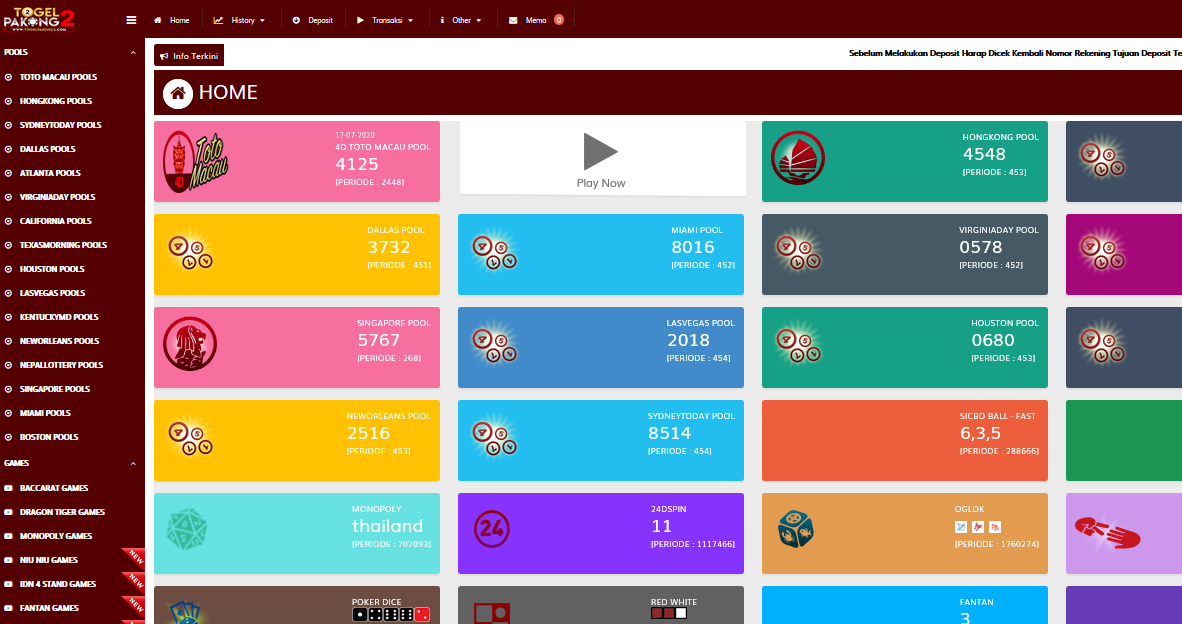Screen dimensions: 1182x624
Task: Click the Monopoly dice icon
Action: point(187,528)
